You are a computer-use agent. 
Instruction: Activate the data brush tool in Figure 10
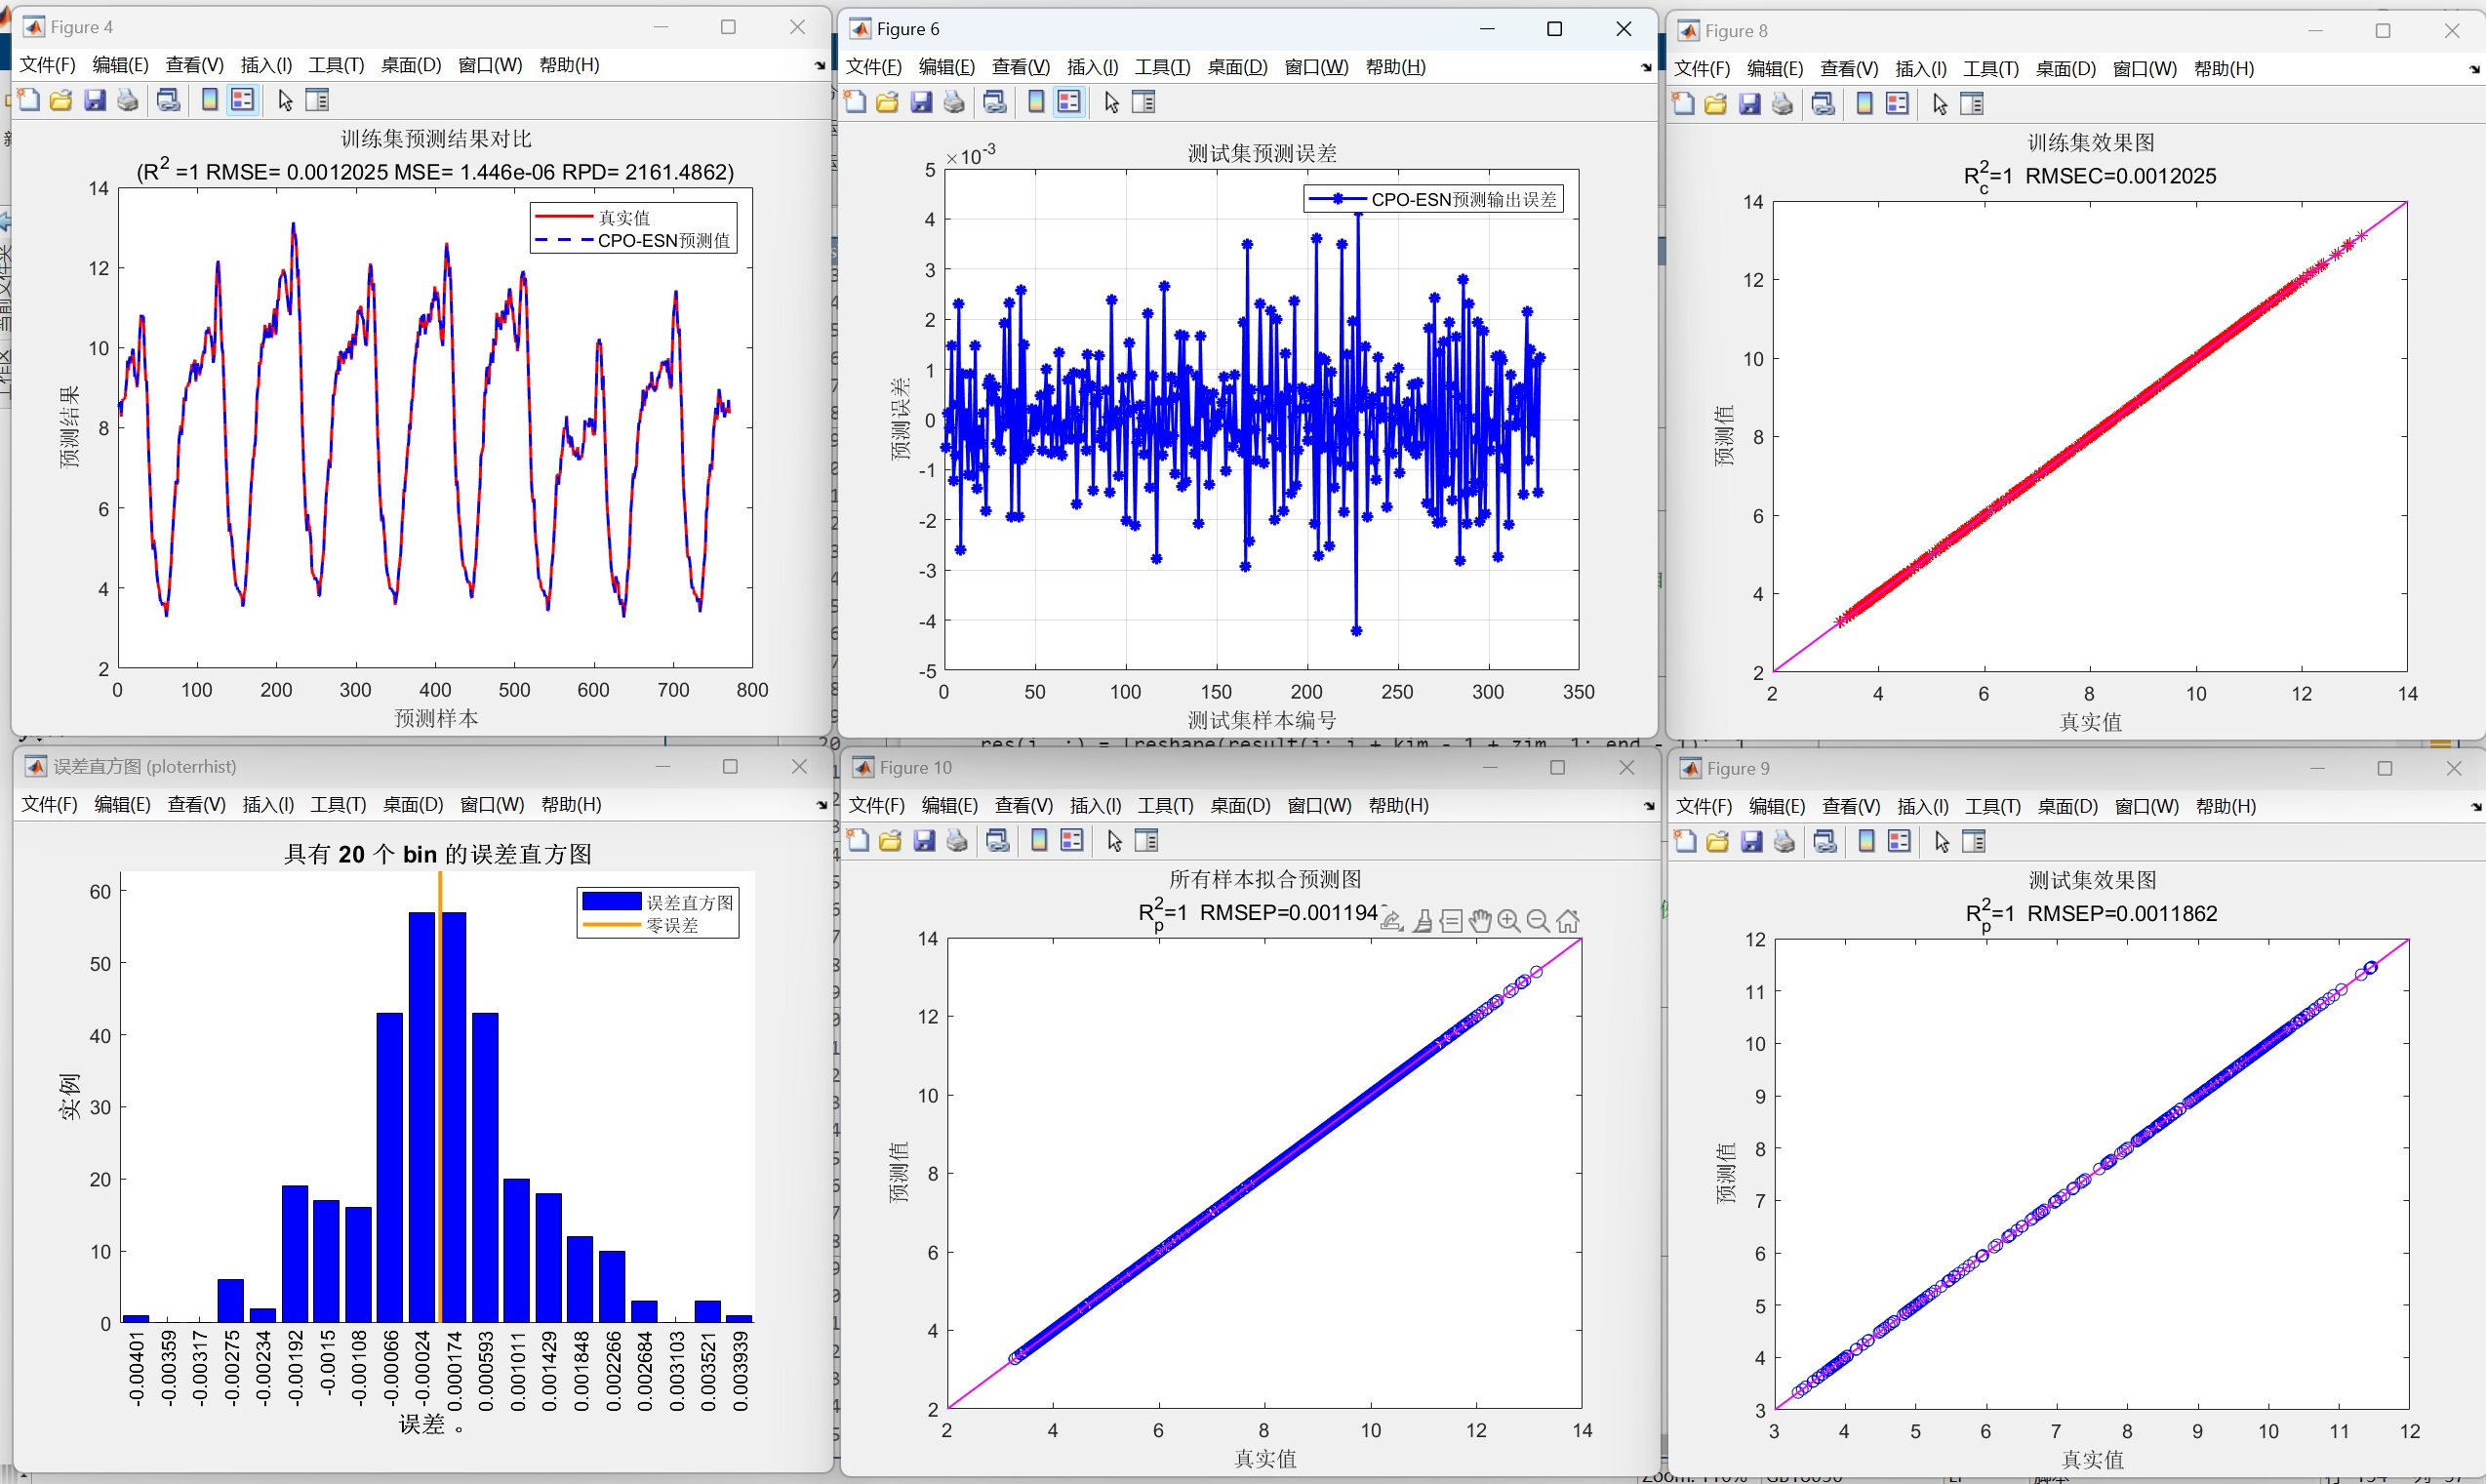tap(1423, 921)
